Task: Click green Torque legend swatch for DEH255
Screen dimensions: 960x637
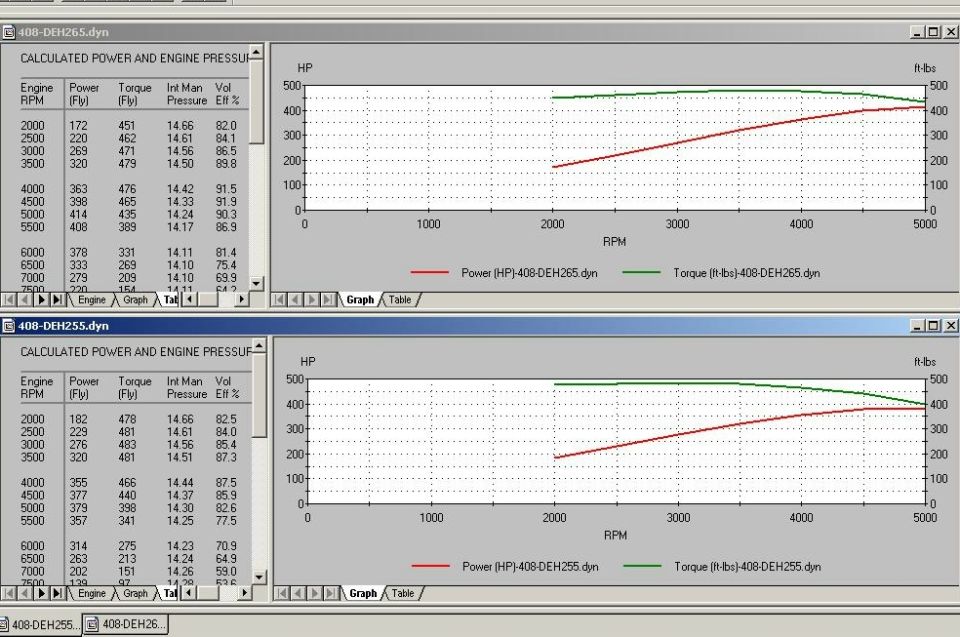Action: point(643,567)
